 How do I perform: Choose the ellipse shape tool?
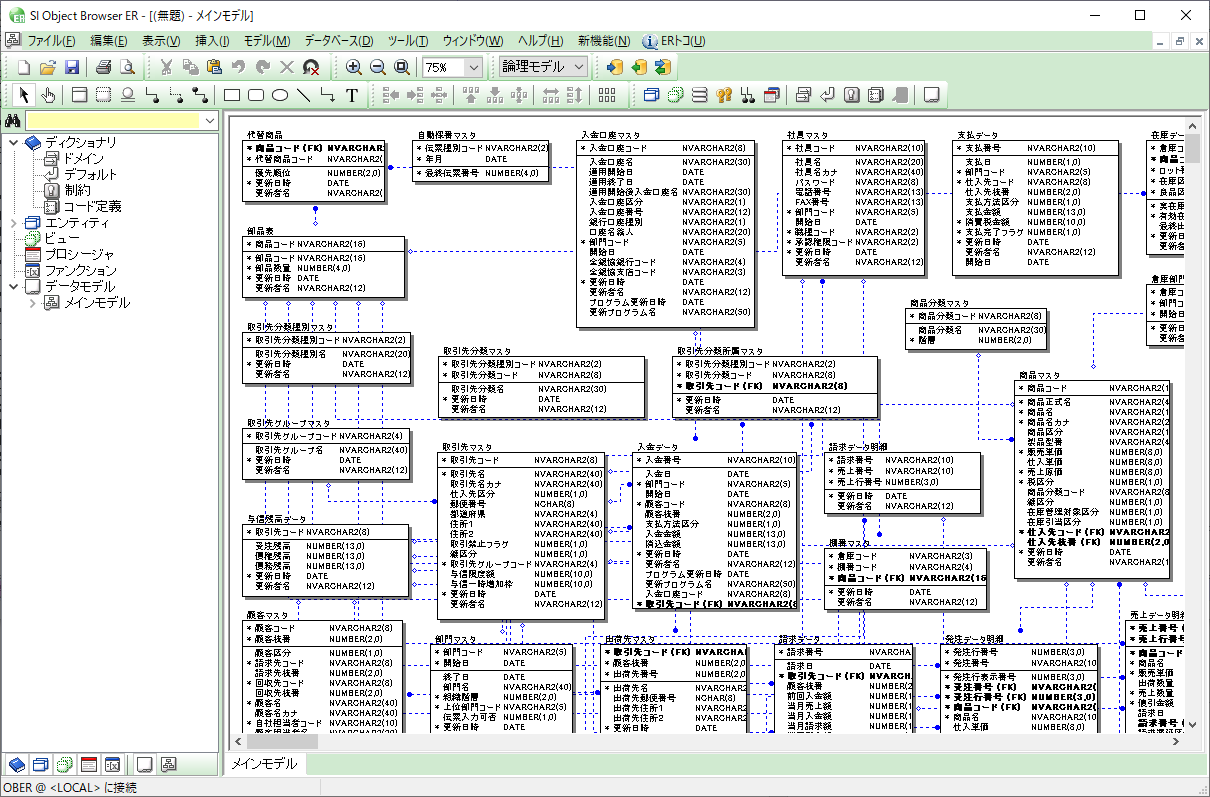click(280, 95)
